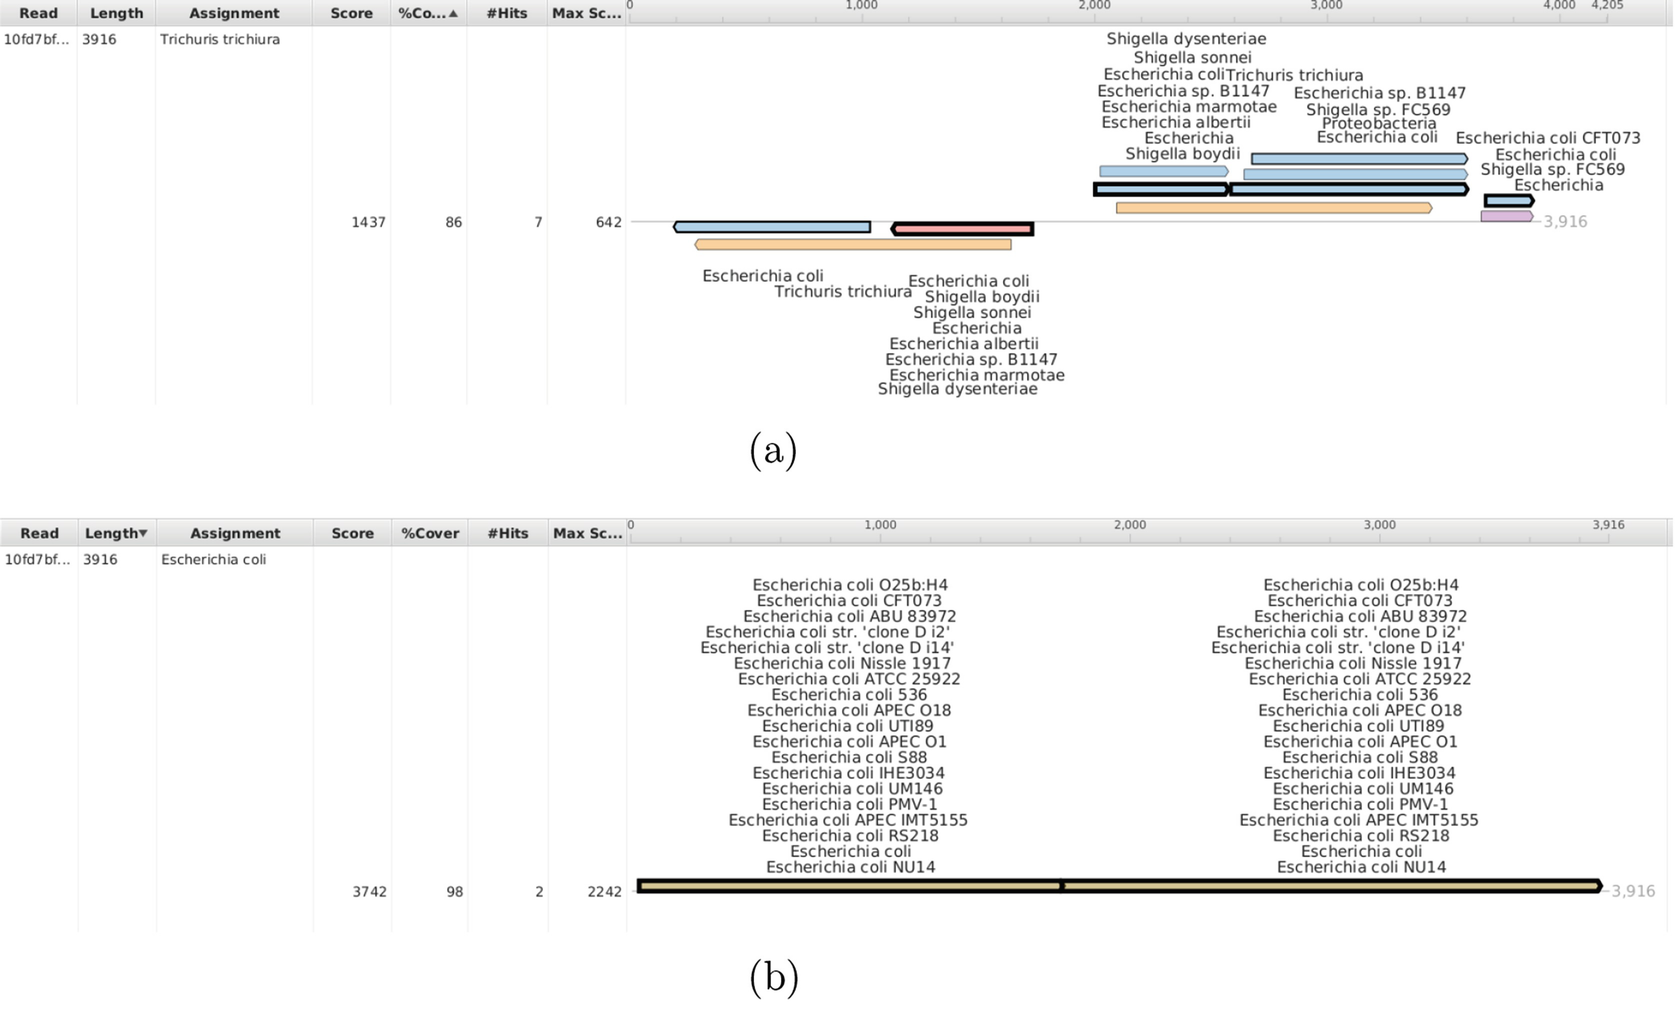
Task: Select the small purple alignment bar
Action: [1506, 216]
